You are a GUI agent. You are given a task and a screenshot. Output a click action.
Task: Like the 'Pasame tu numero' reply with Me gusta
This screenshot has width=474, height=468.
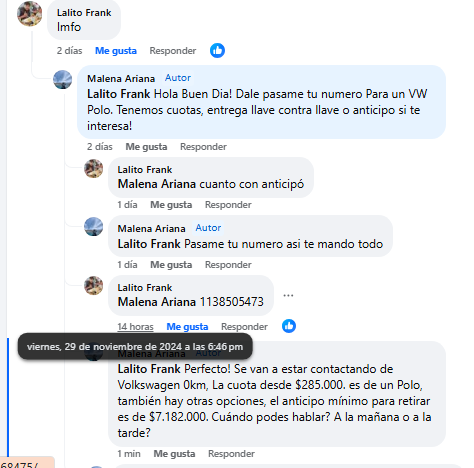pyautogui.click(x=171, y=265)
